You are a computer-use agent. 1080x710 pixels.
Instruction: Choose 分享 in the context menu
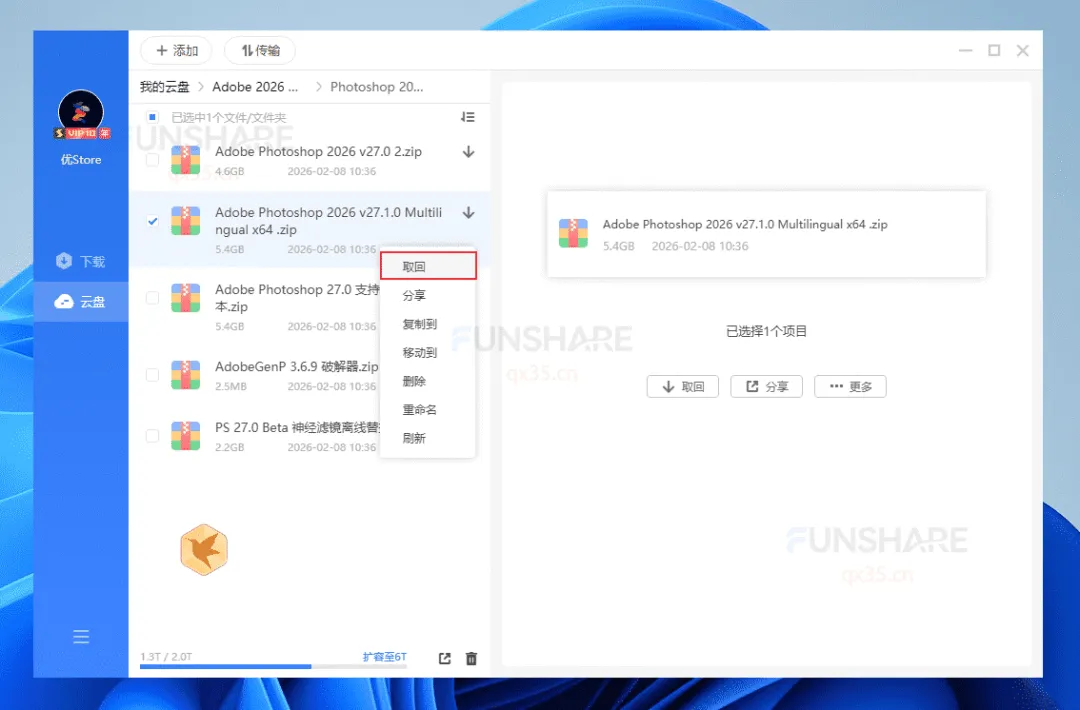[428, 295]
